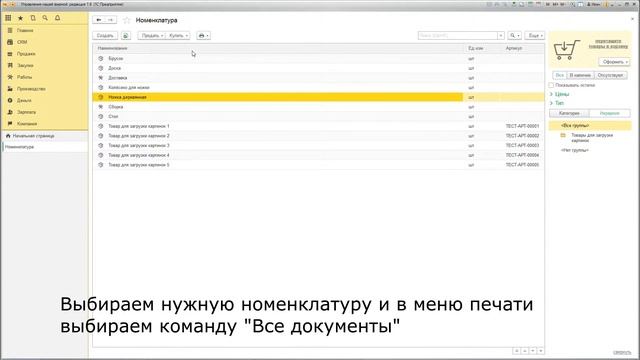Select the В наличии availability filter
This screenshot has height=360, width=640.
coord(580,76)
